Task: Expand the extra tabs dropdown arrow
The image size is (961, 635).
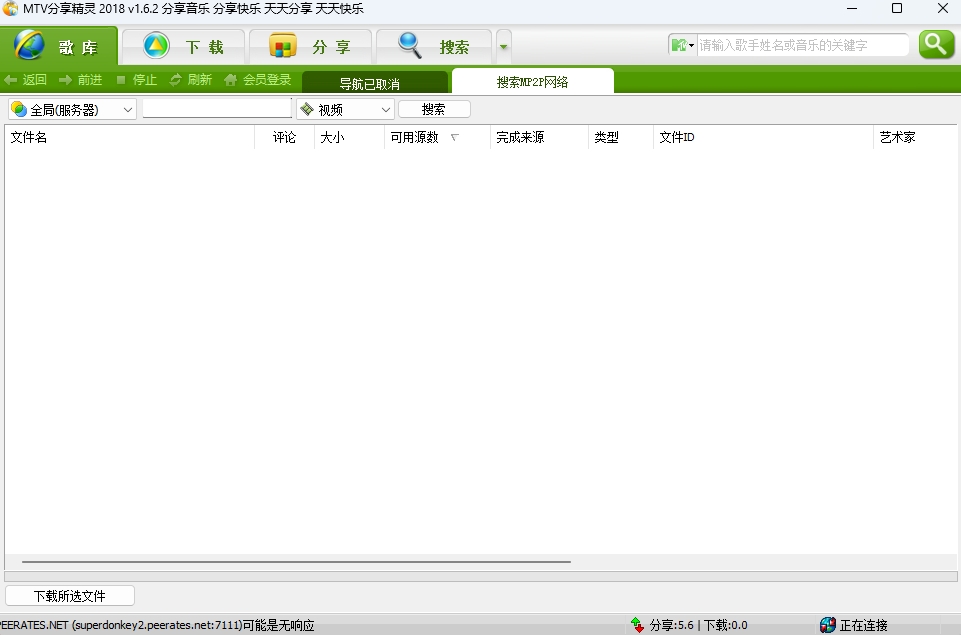Action: click(x=503, y=47)
